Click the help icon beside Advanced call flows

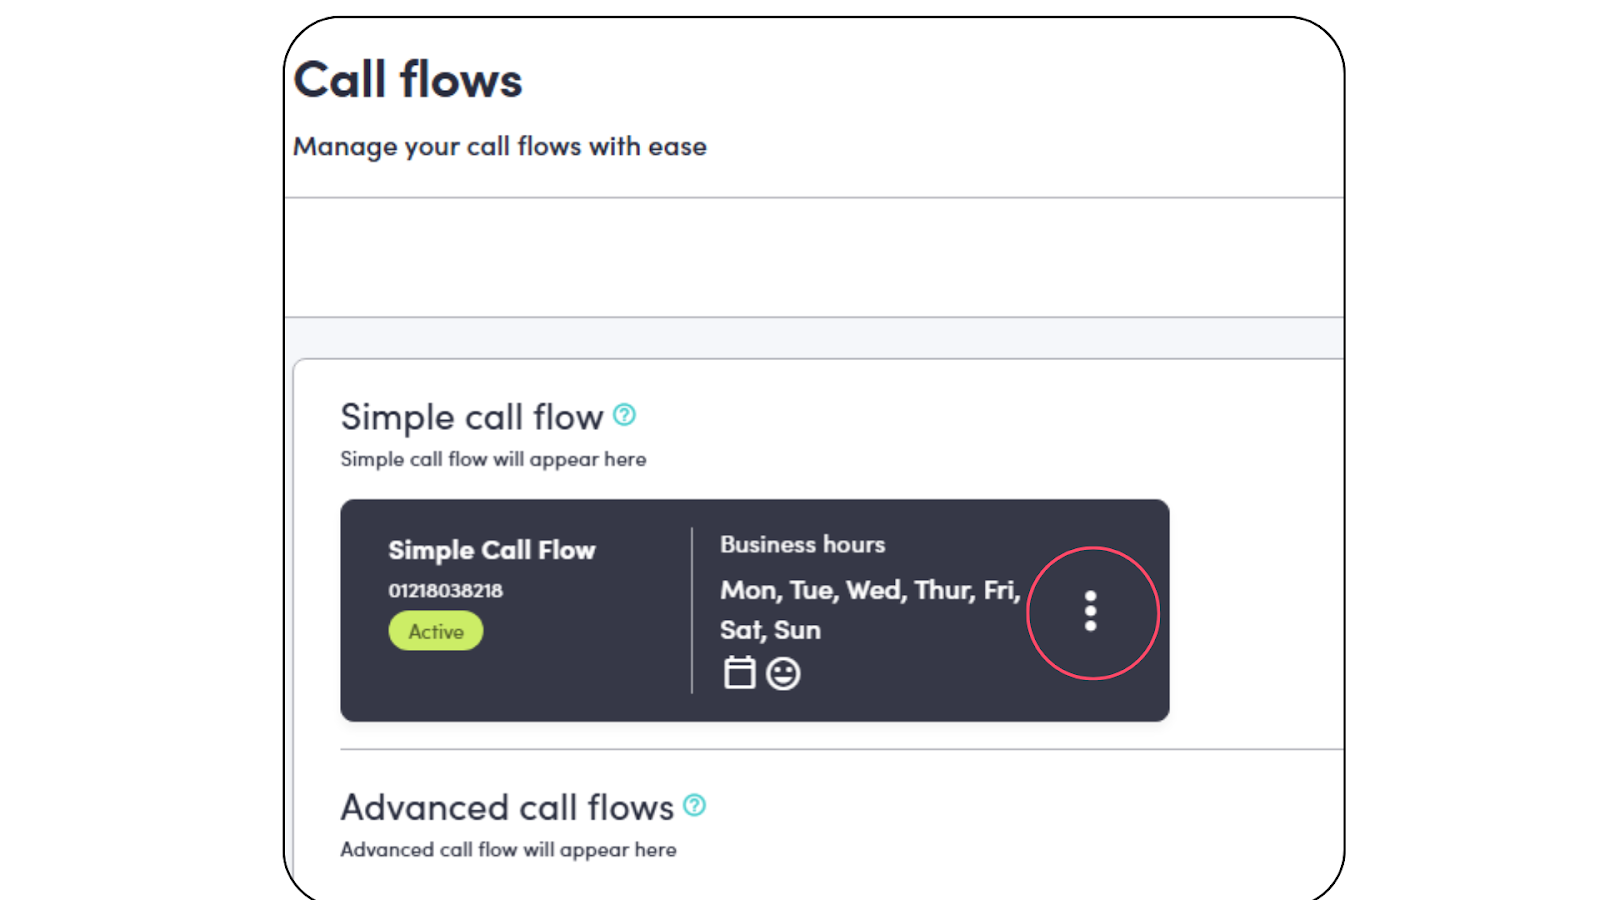pyautogui.click(x=694, y=805)
